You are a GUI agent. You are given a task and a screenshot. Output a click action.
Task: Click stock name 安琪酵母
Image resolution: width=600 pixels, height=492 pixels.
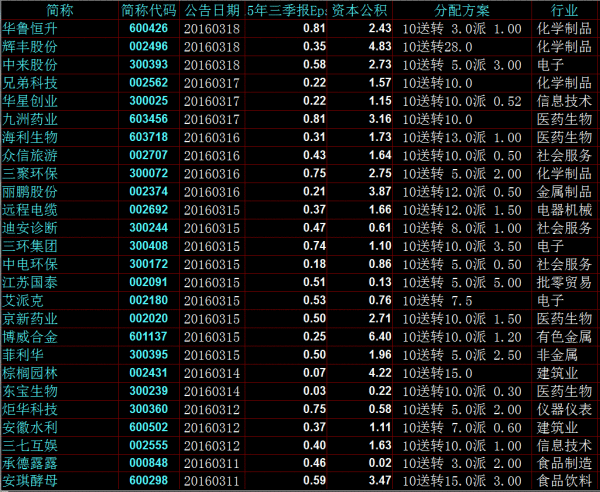click(30, 481)
